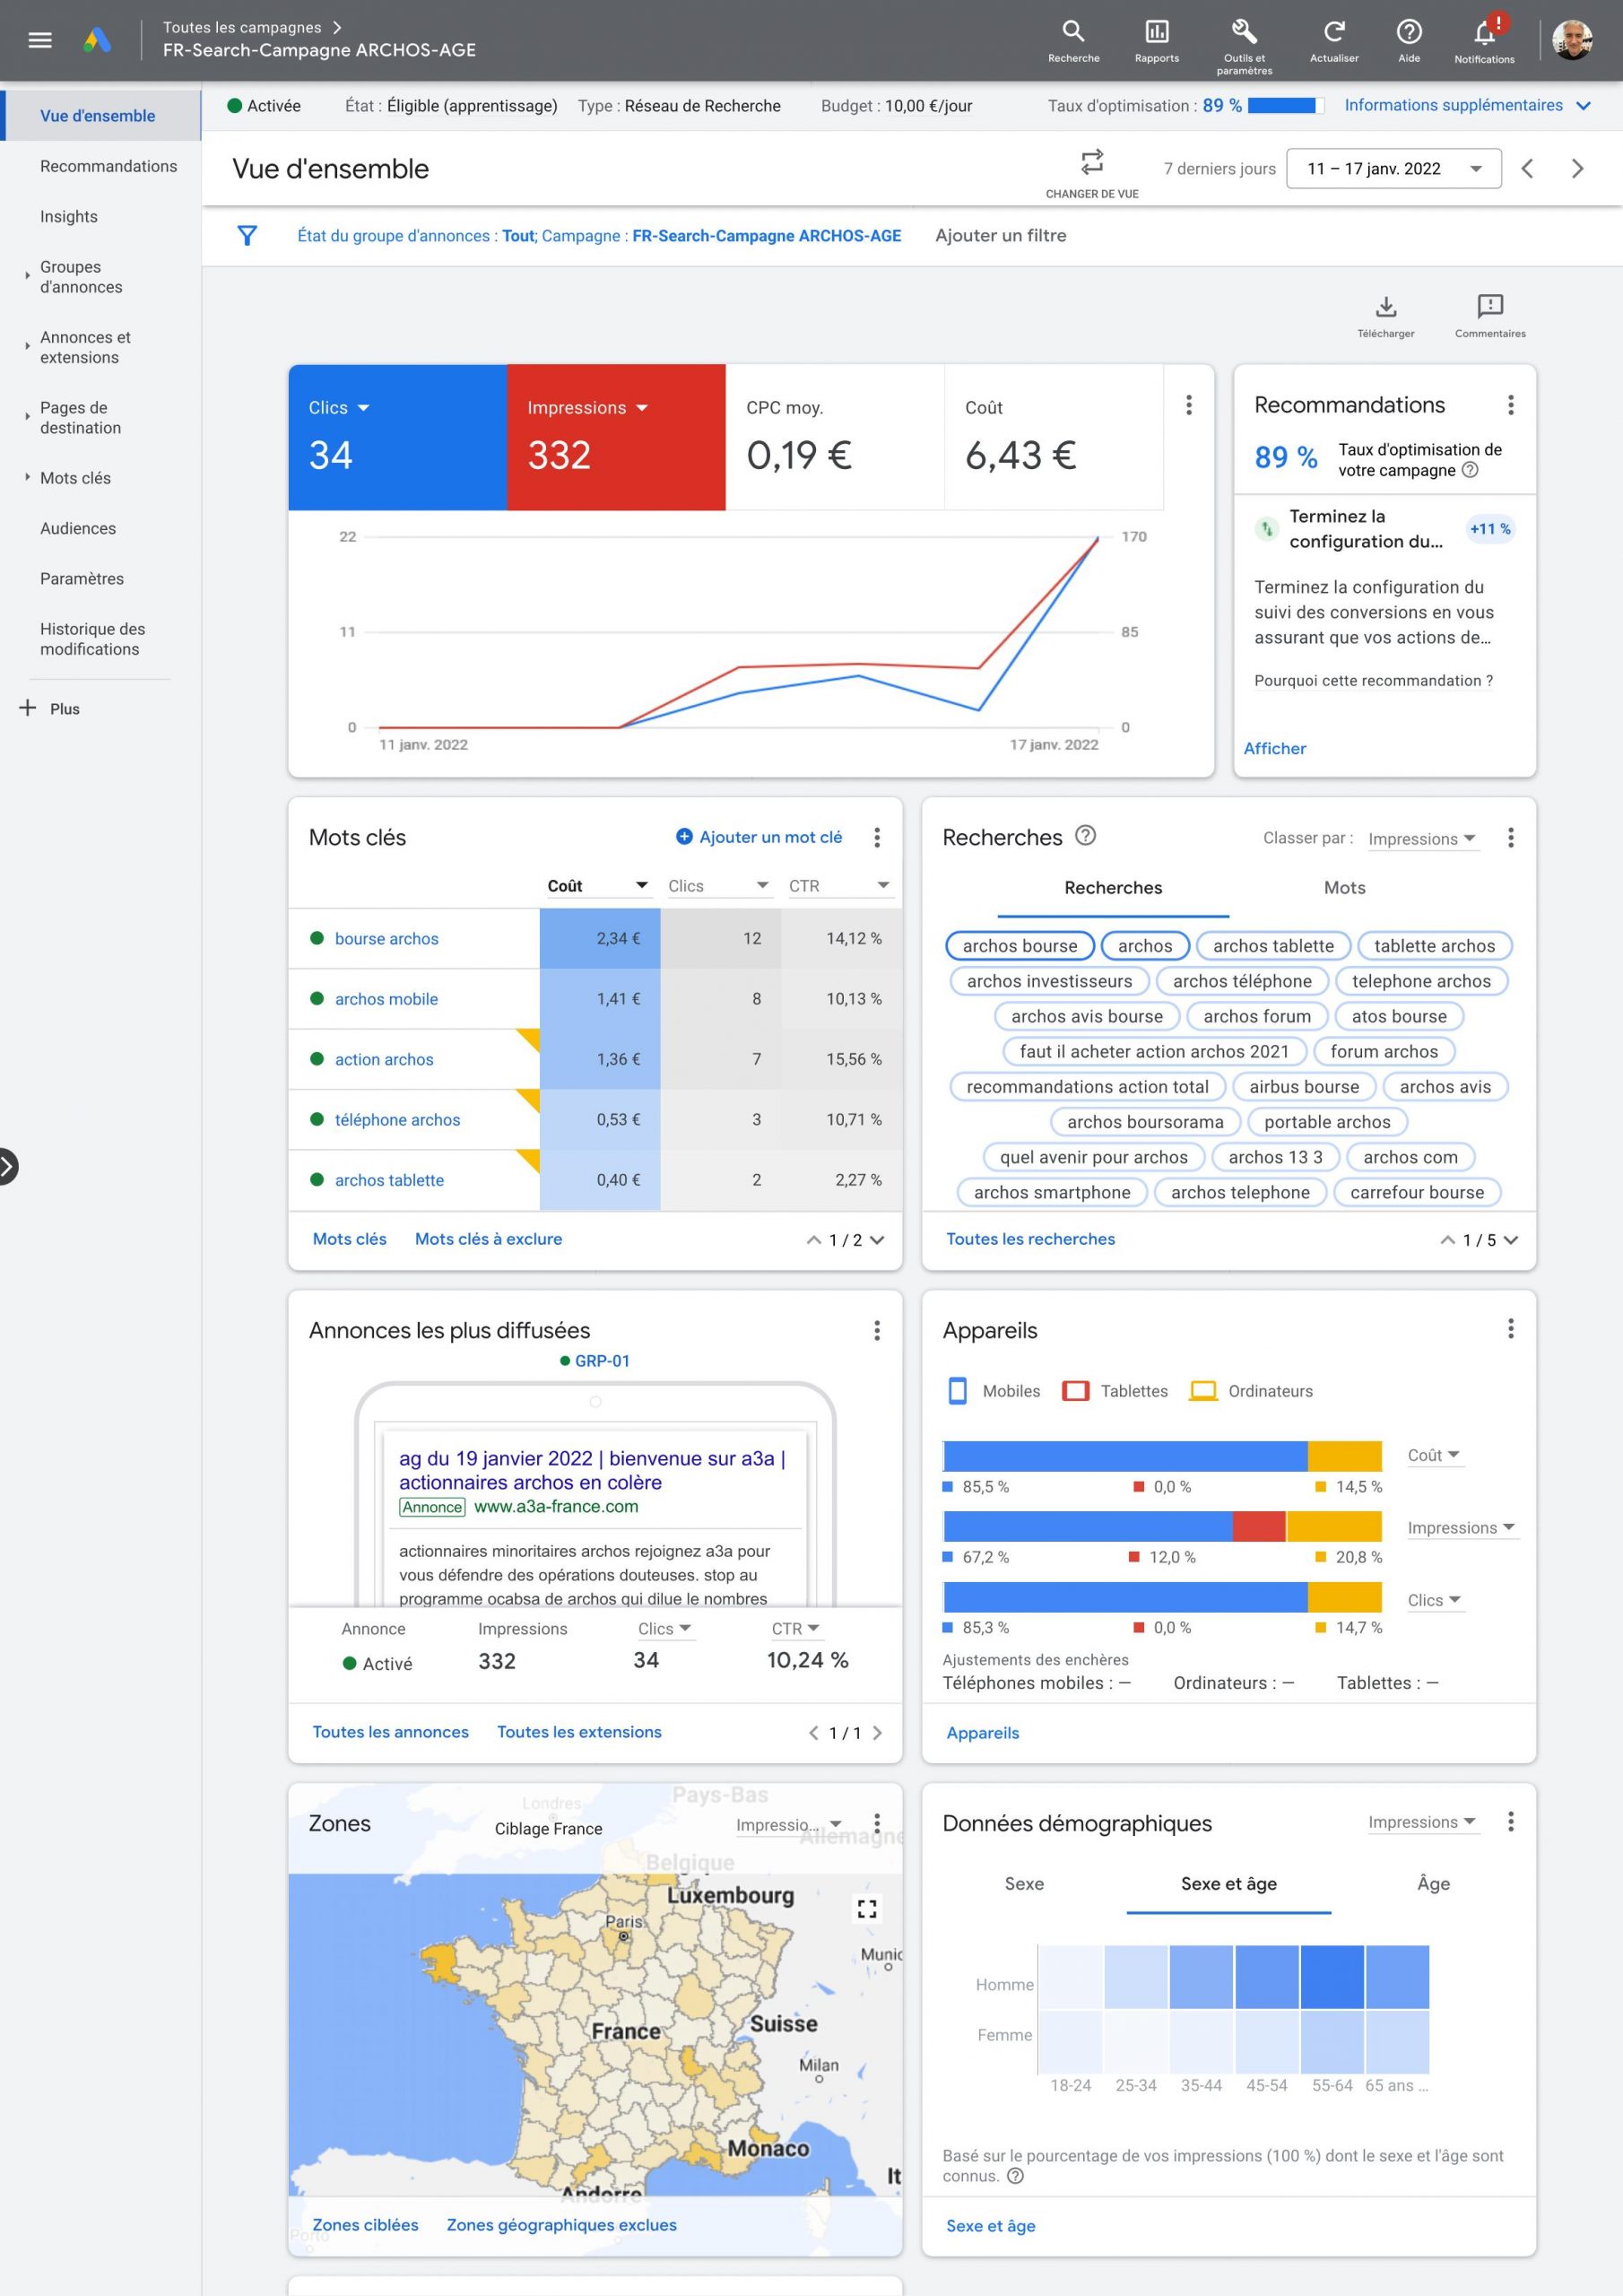Screen dimensions: 1623x2296
Task: Click Afficher in Recommandations card
Action: [1274, 748]
